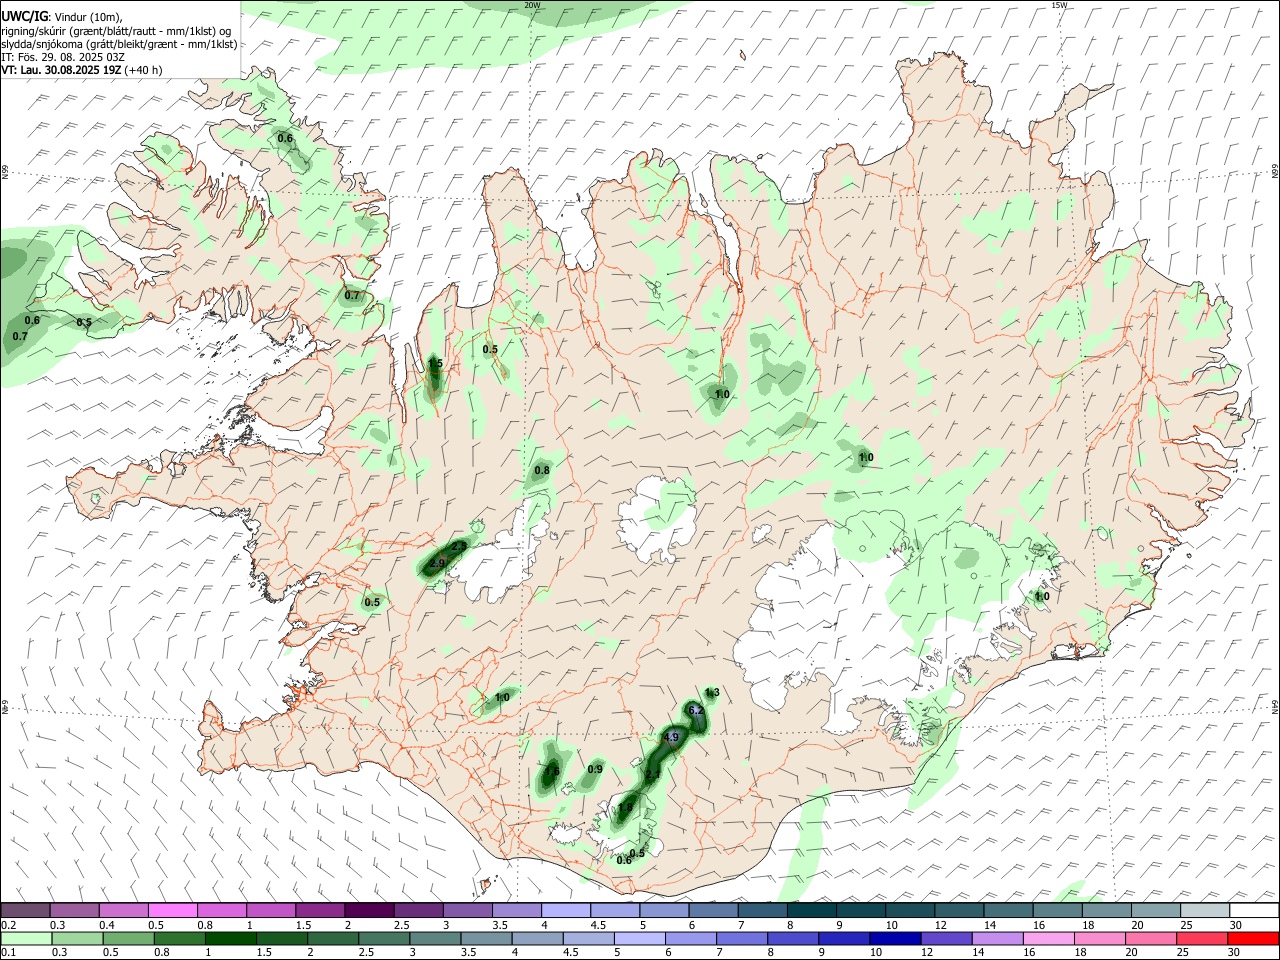Viewport: 1280px width, 960px height.
Task: Click the 'VT: Lau. 30.08.2025 19Z (+40 h)' line
Action: point(82,70)
